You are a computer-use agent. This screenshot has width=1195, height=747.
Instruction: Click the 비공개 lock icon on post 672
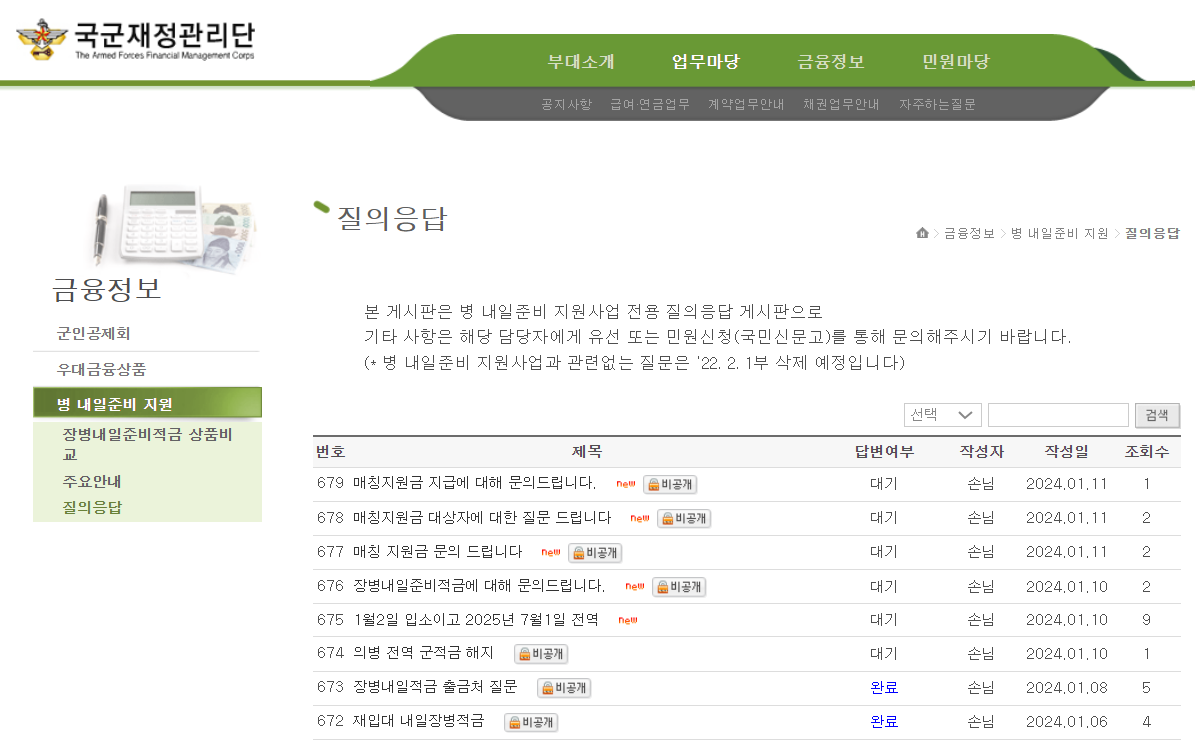point(531,722)
